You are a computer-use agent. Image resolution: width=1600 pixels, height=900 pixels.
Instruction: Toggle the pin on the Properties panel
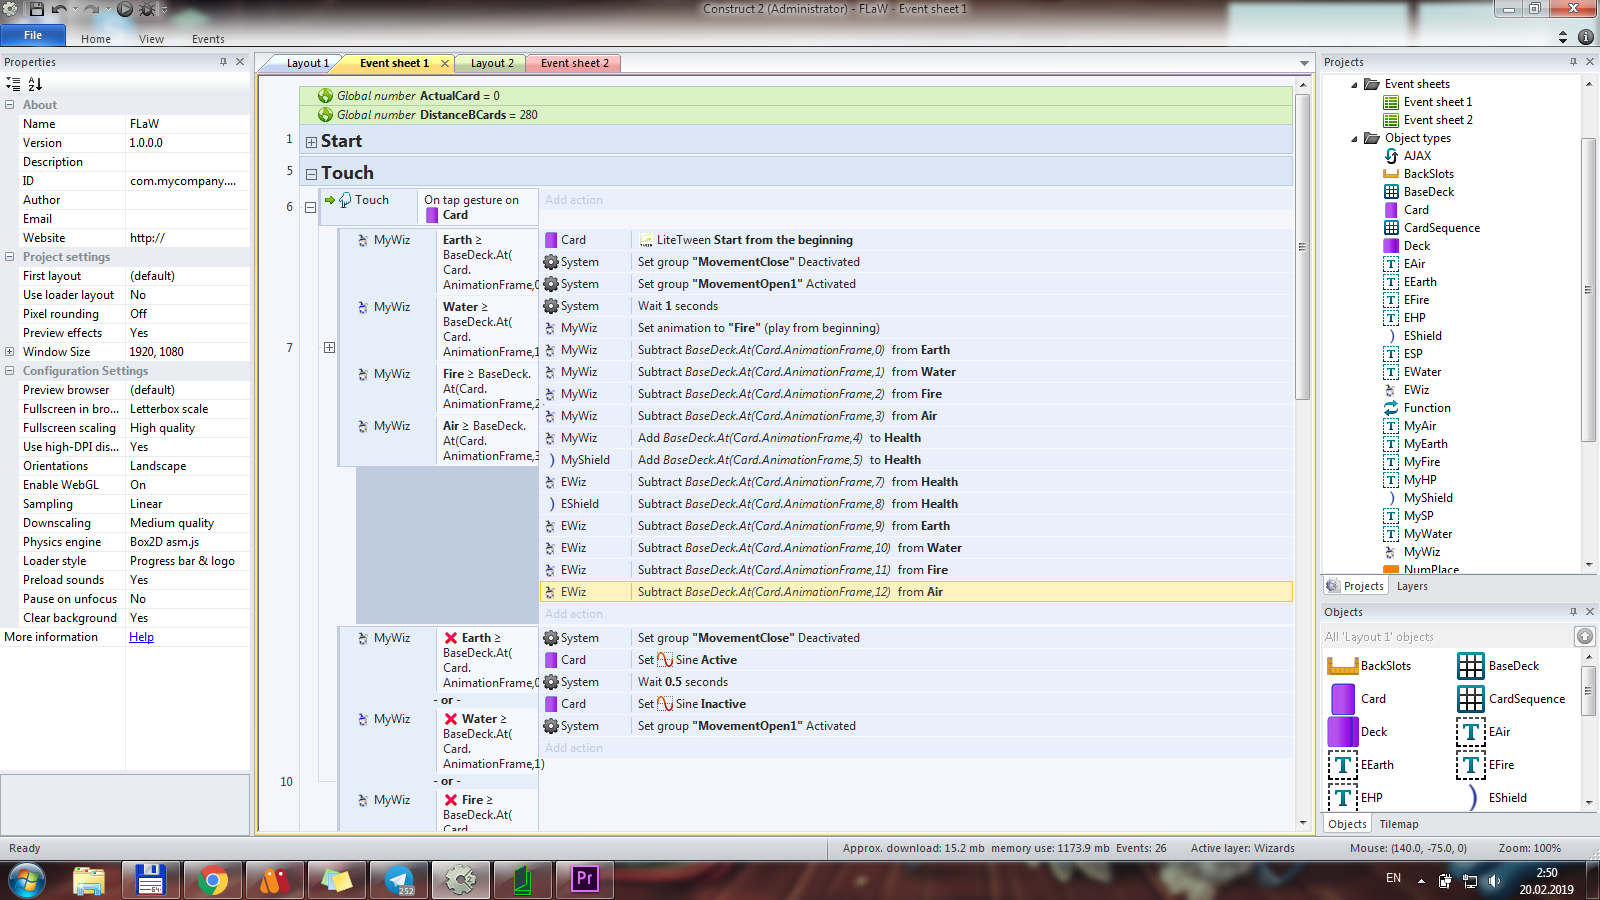coord(223,62)
